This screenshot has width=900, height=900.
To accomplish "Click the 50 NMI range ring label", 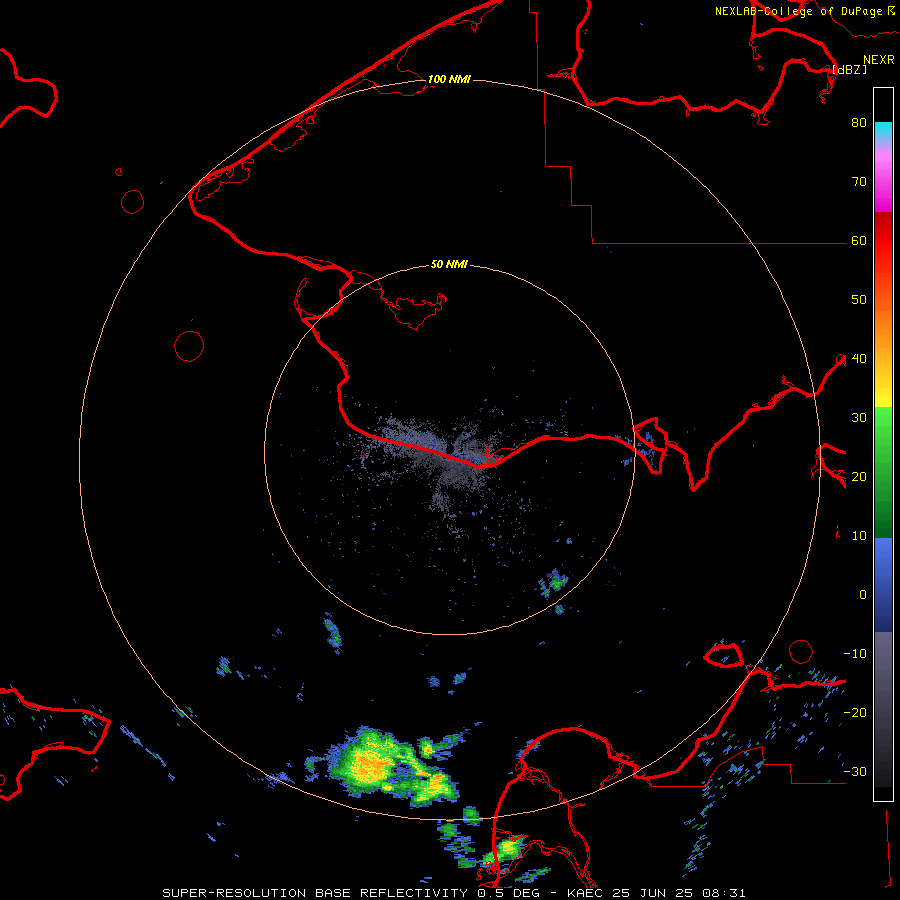I will pos(449,264).
